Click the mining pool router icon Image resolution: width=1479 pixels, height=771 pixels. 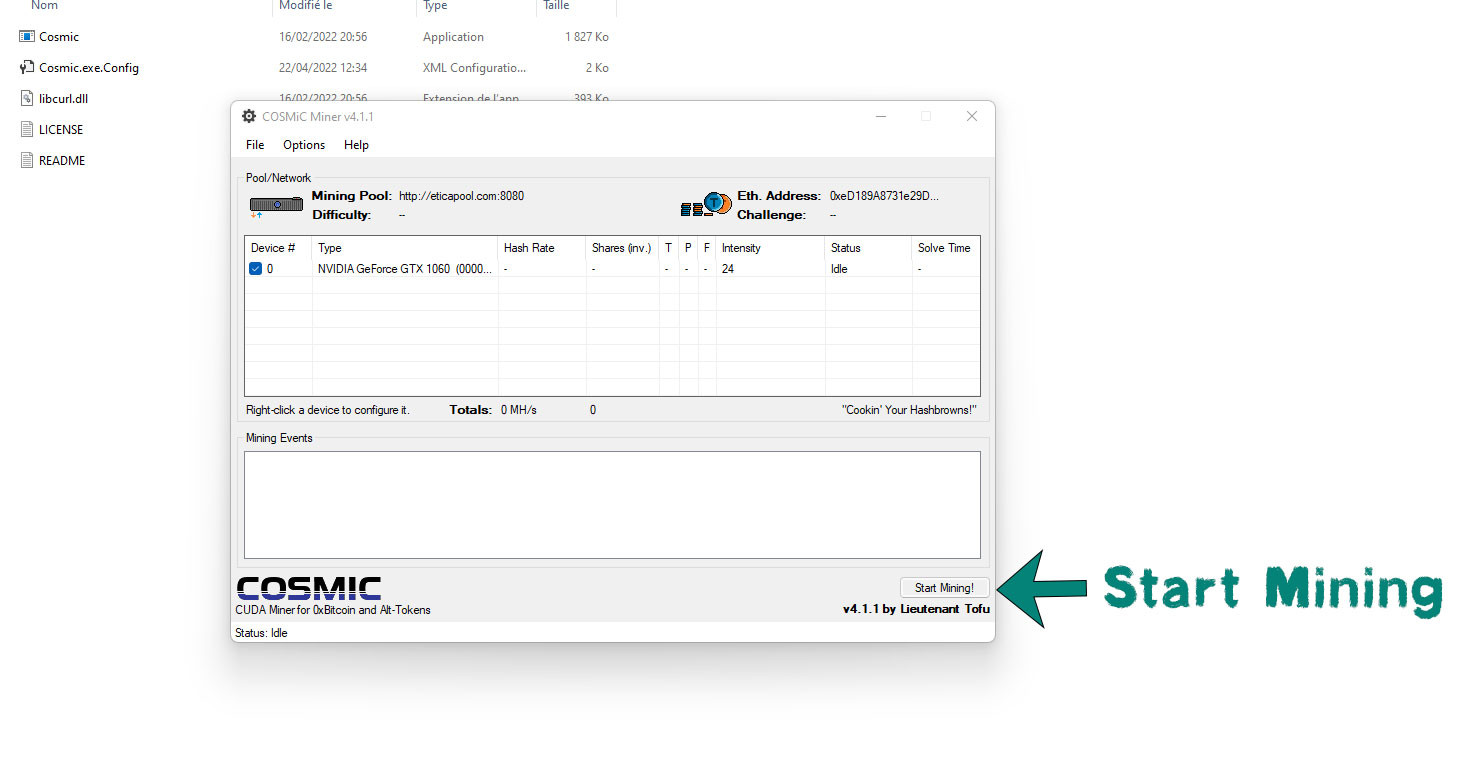[x=276, y=205]
